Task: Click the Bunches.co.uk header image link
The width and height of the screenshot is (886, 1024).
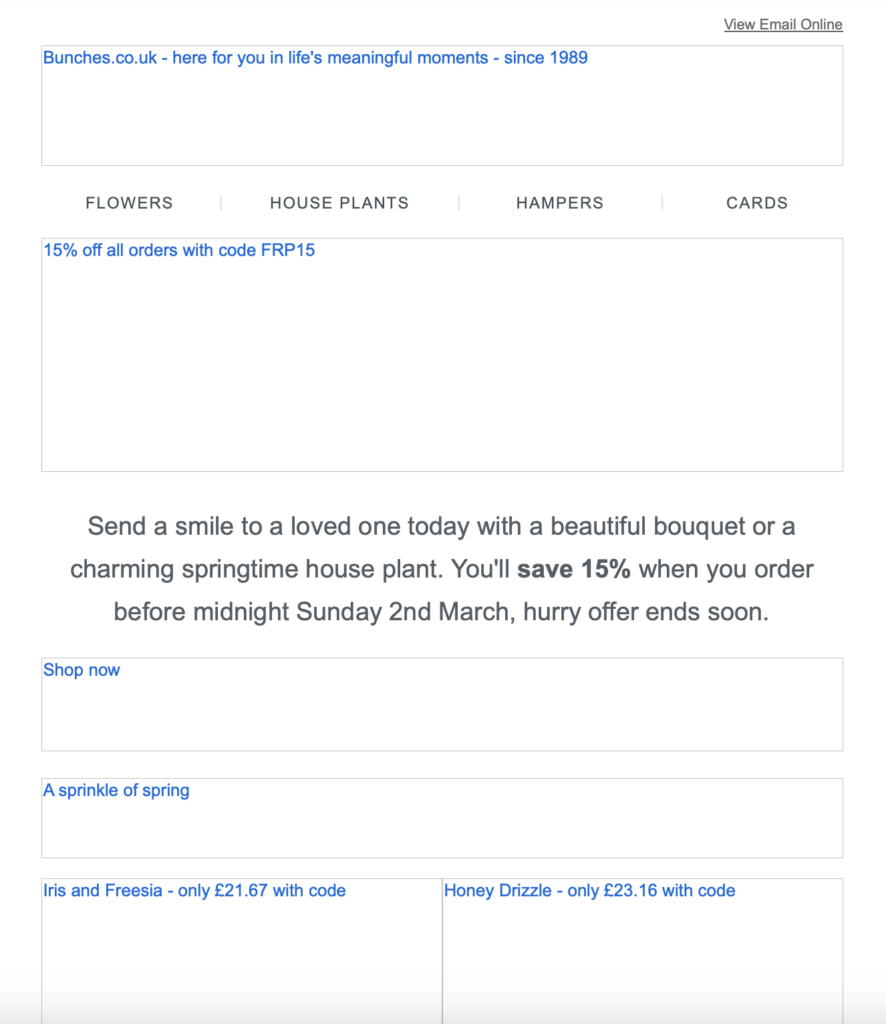Action: coord(442,105)
